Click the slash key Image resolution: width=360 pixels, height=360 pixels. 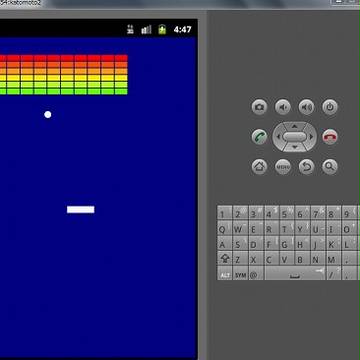(333, 274)
